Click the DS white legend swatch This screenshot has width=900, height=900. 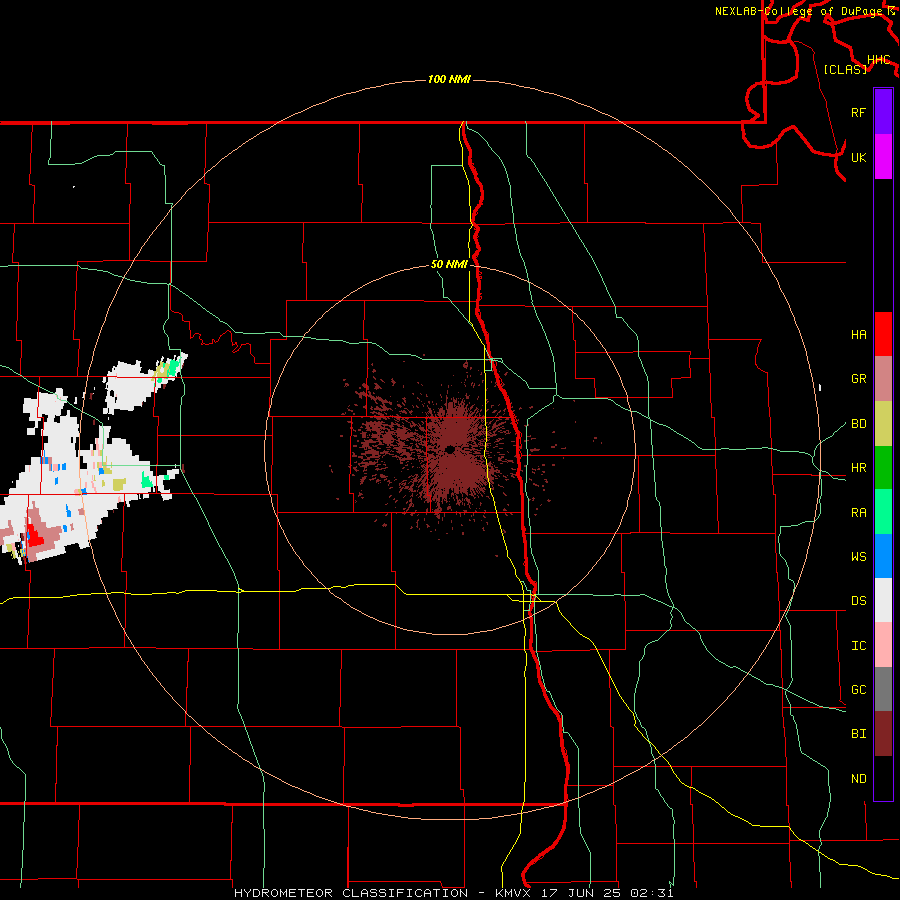coord(883,600)
